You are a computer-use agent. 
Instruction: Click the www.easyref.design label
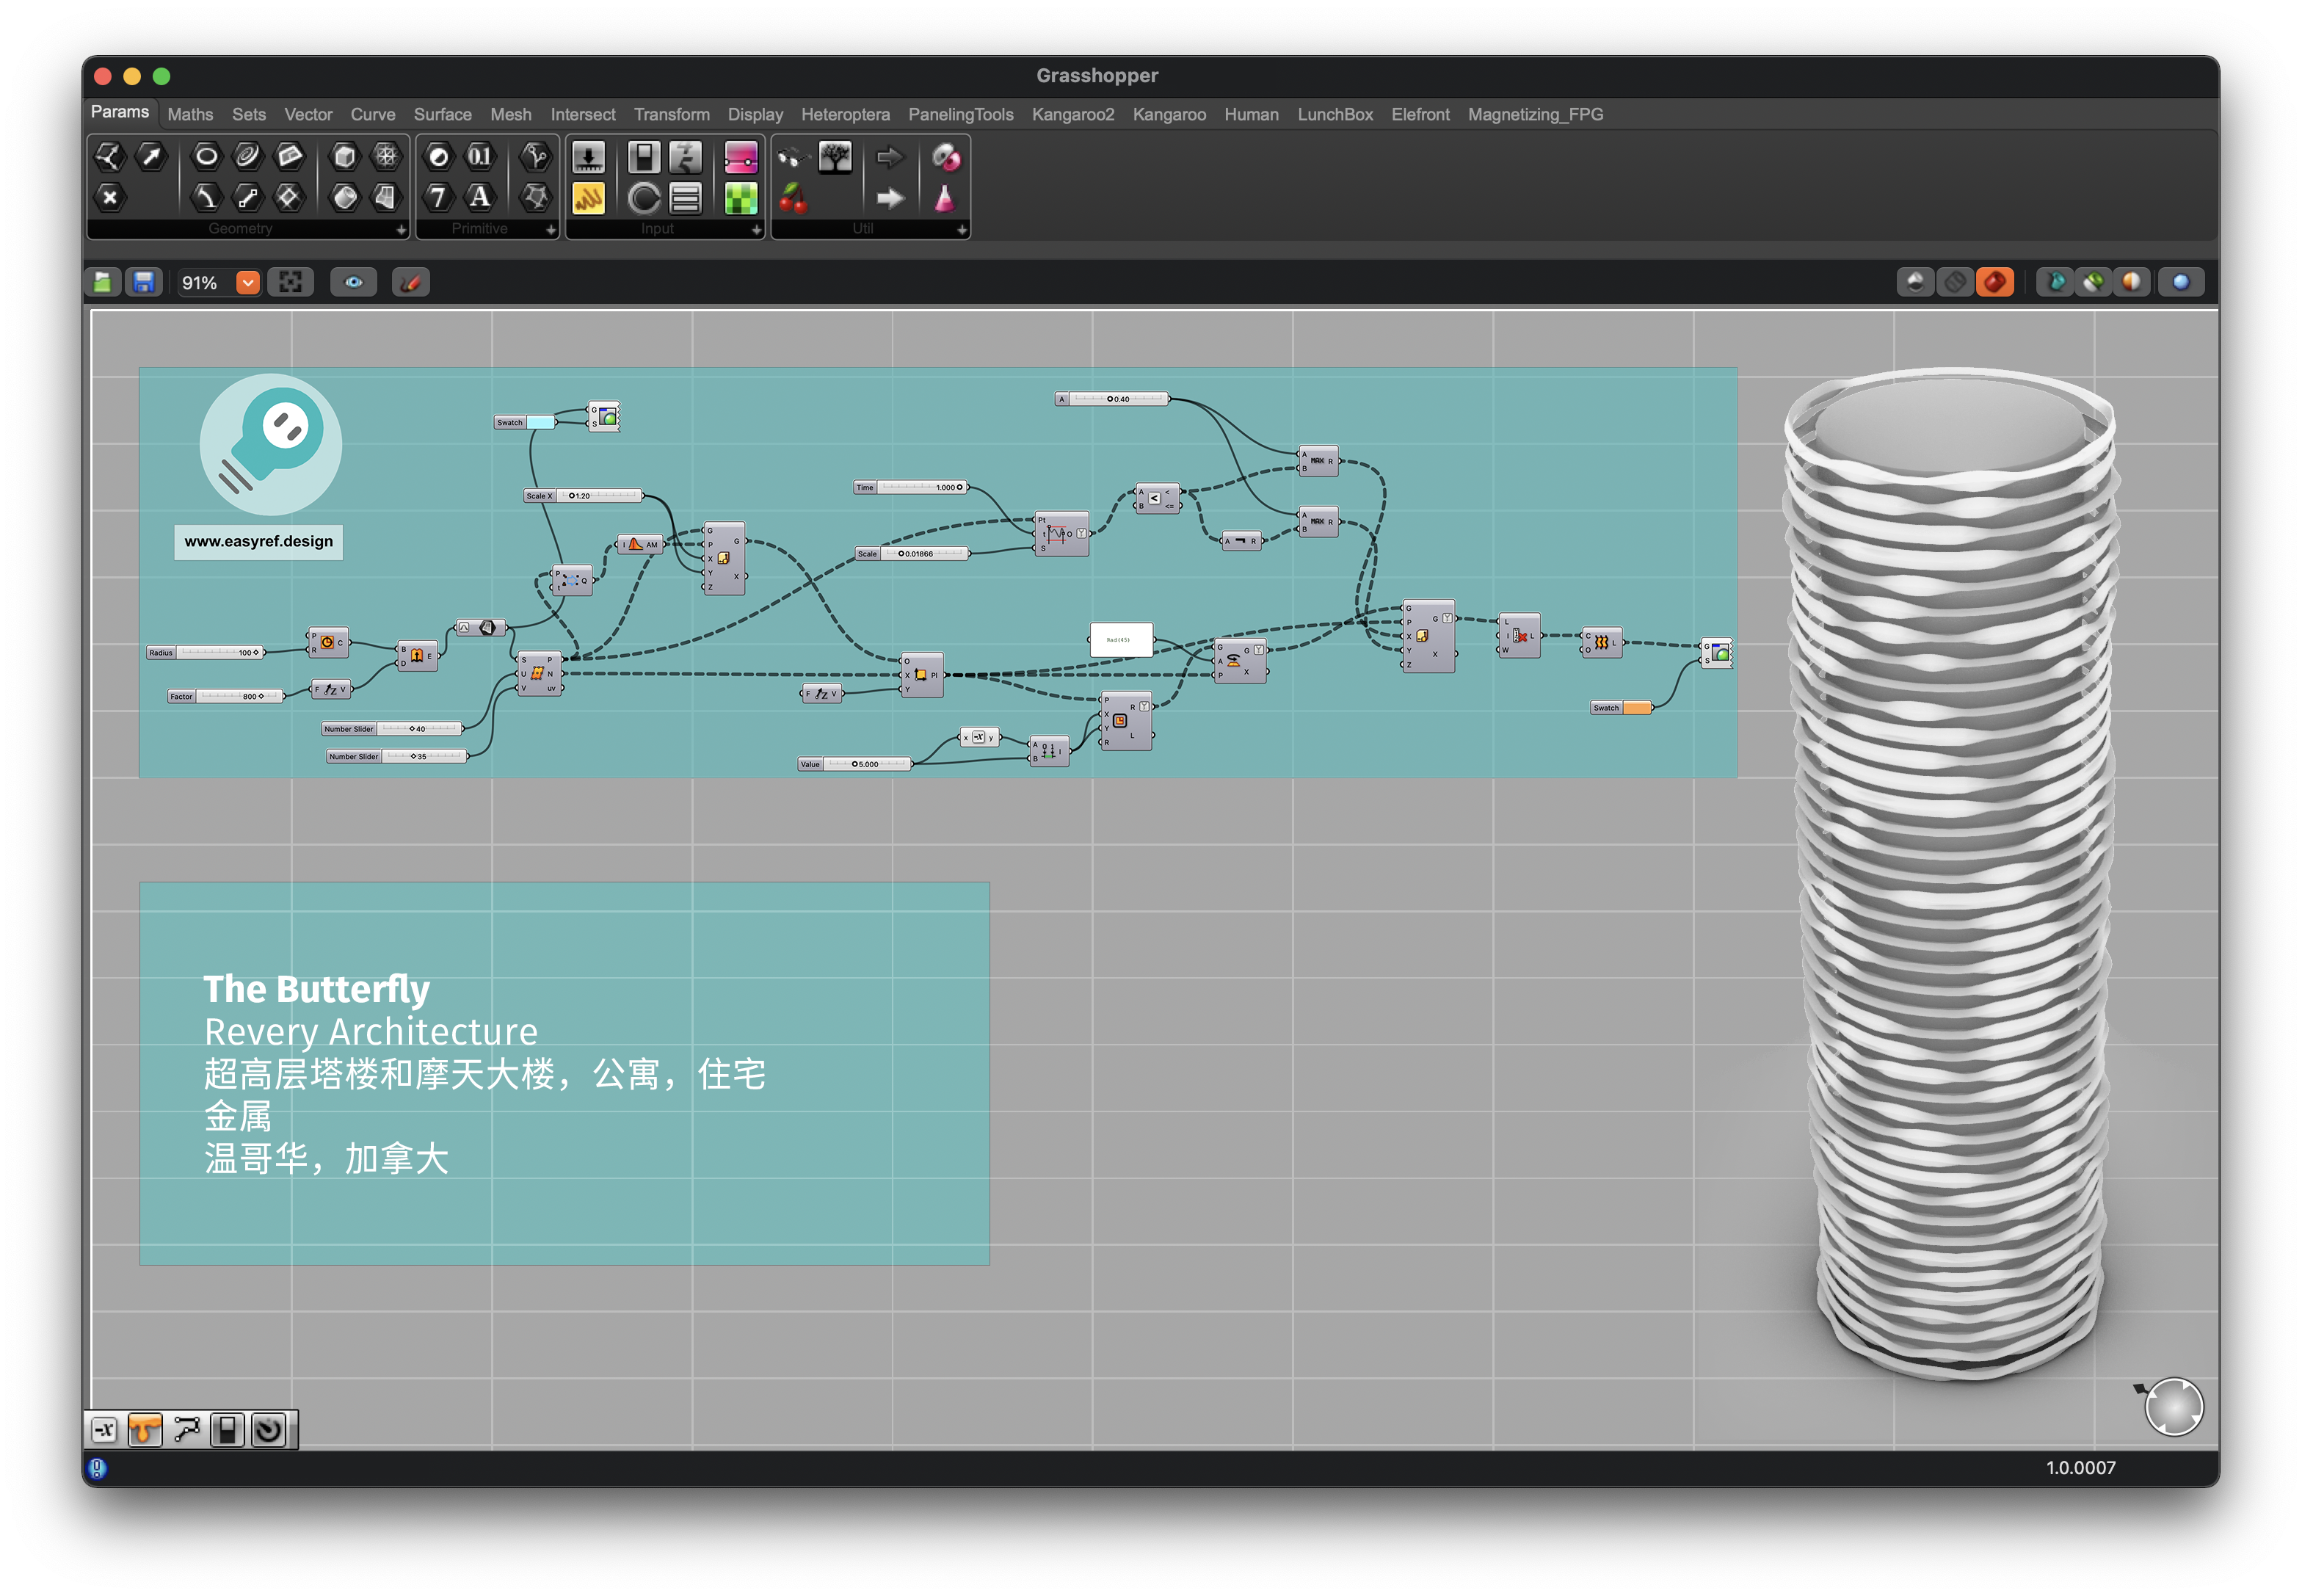point(258,542)
